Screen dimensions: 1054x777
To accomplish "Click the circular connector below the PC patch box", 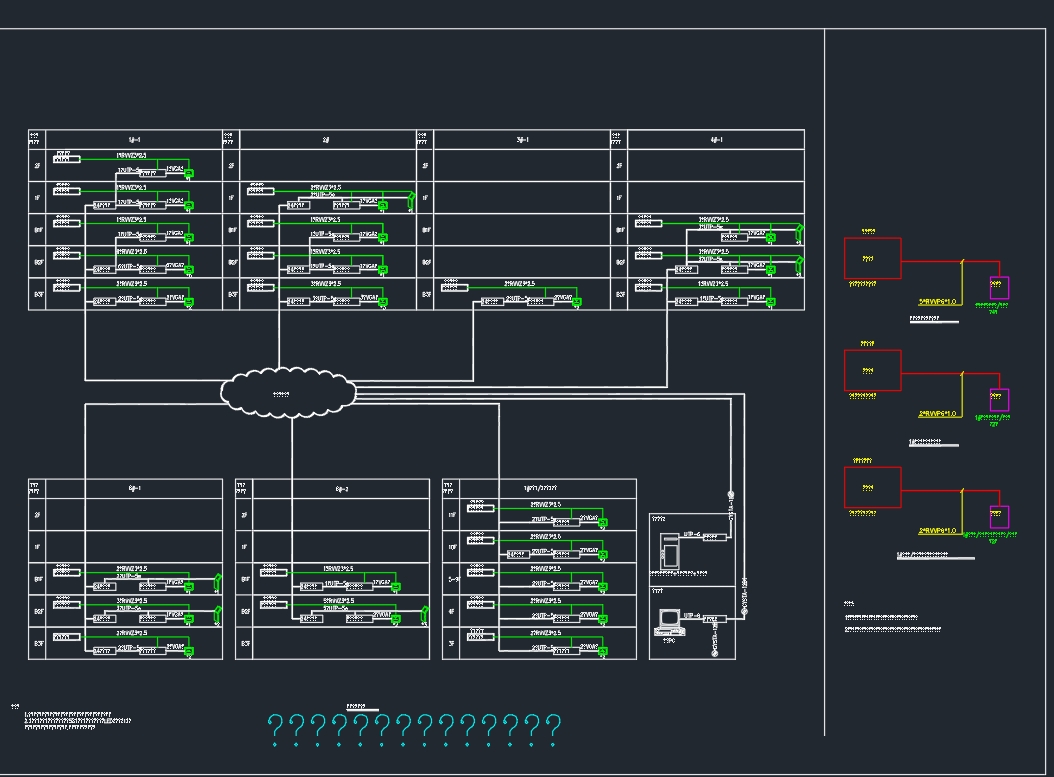I will click(714, 653).
